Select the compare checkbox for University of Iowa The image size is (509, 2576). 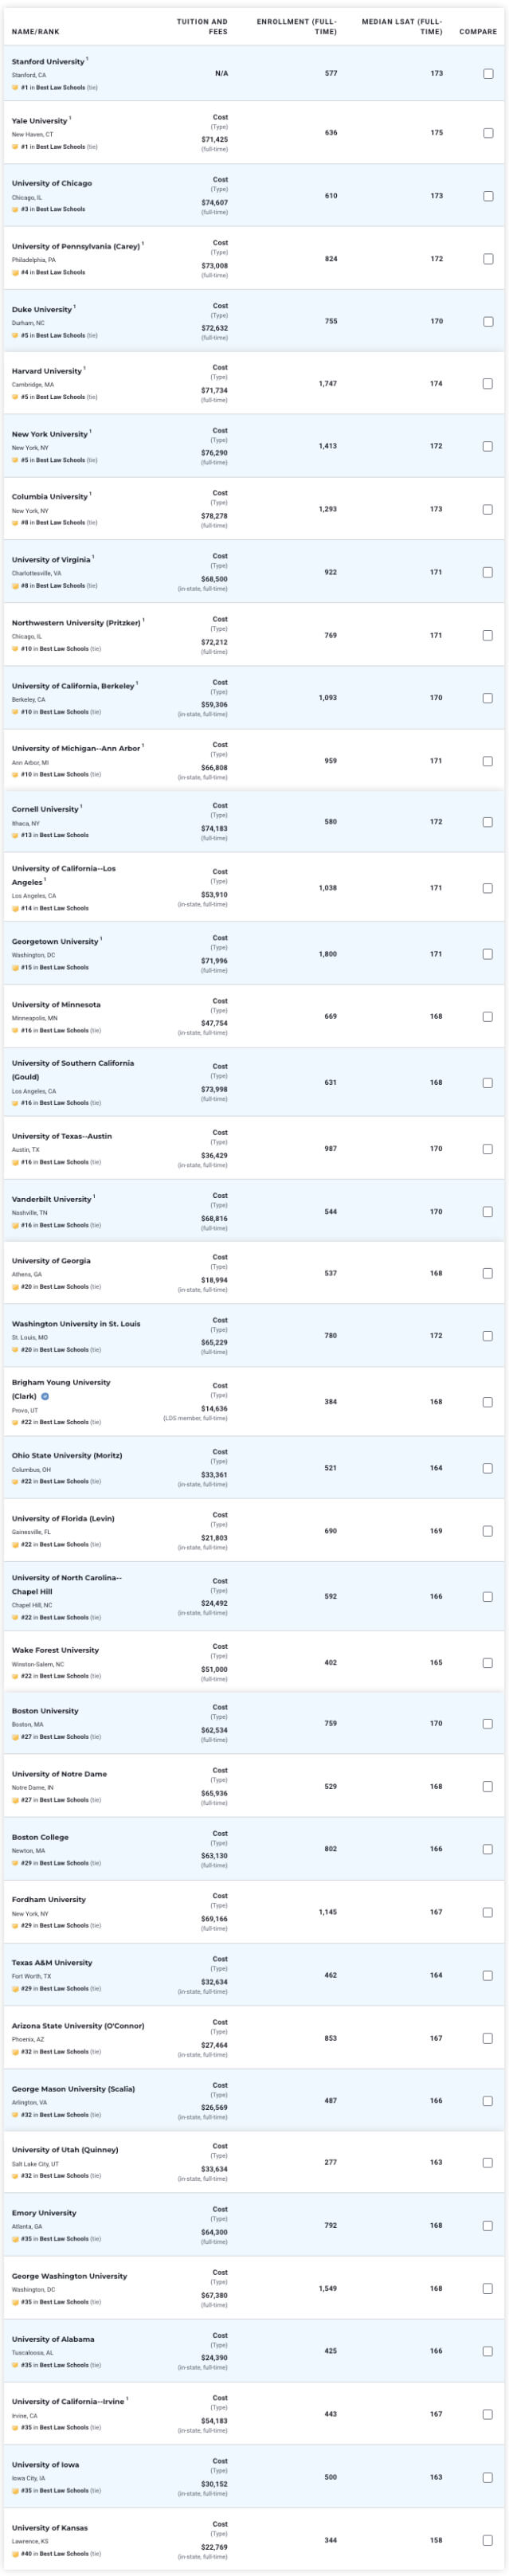click(488, 2477)
